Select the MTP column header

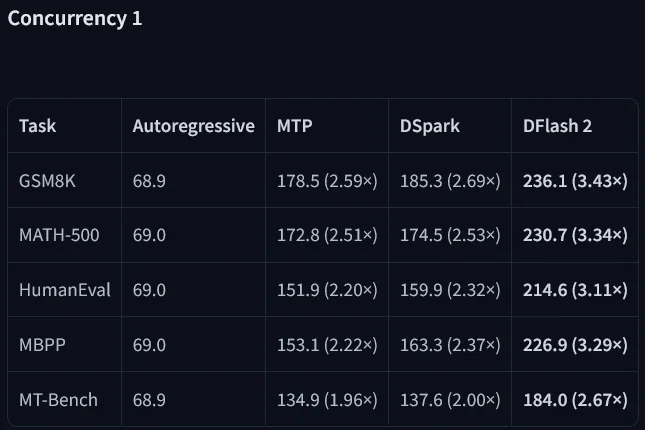[x=295, y=126]
